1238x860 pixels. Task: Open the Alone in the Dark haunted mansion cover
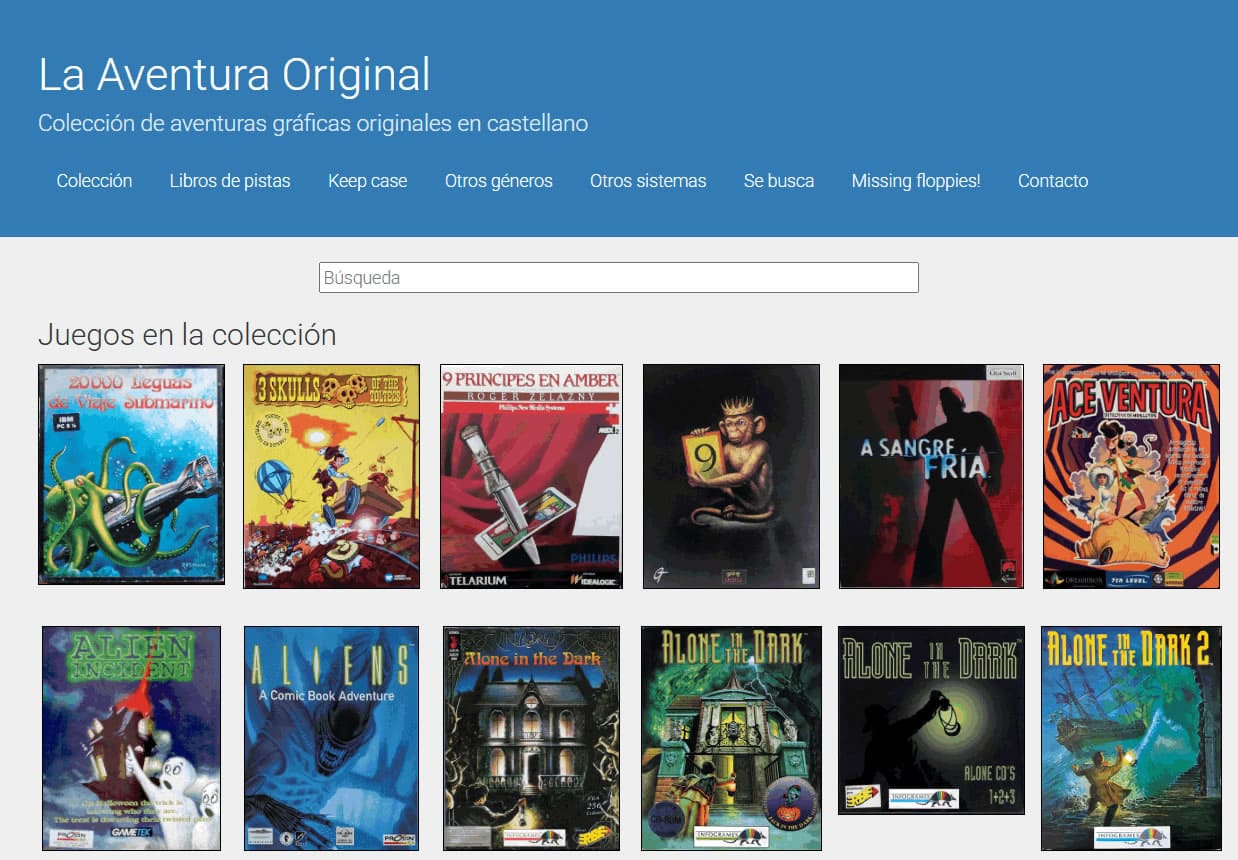[x=531, y=738]
